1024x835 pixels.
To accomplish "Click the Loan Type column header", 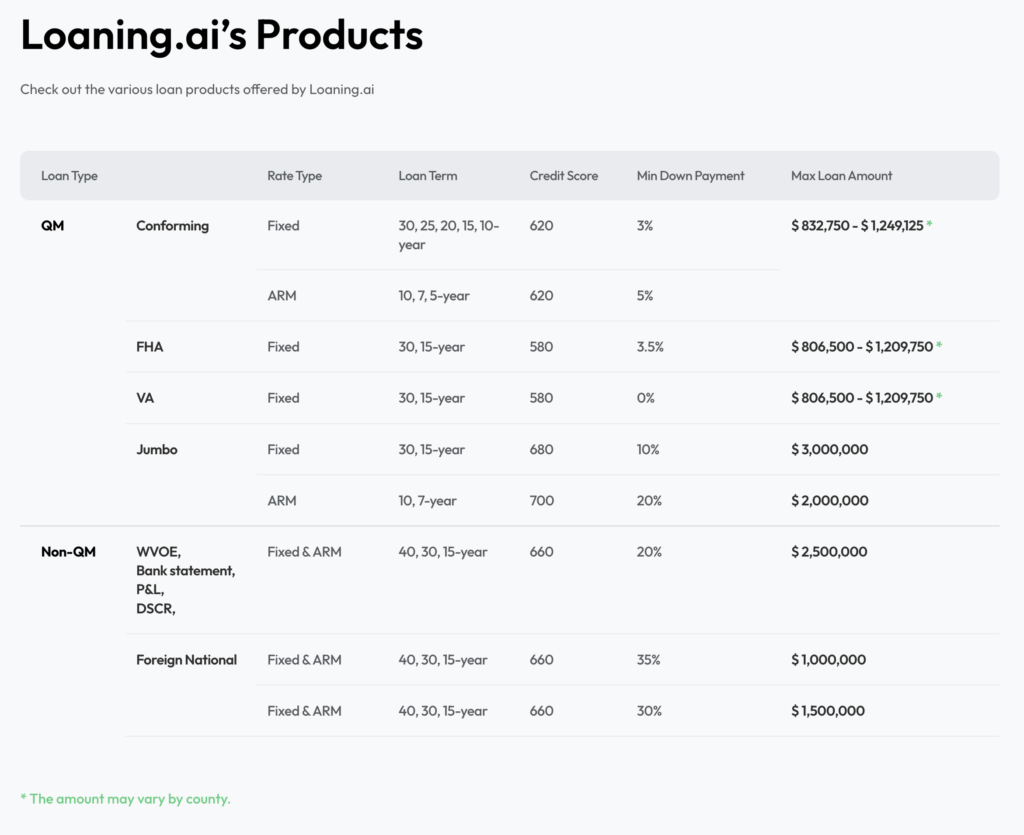I will [x=69, y=176].
